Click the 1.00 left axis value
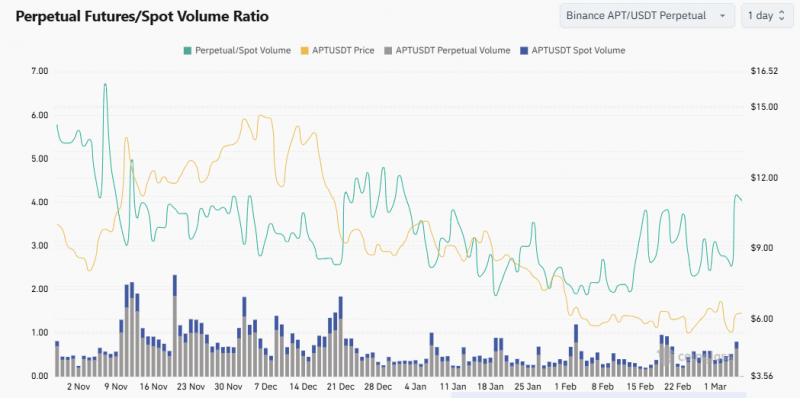The image size is (800, 398). [40, 333]
